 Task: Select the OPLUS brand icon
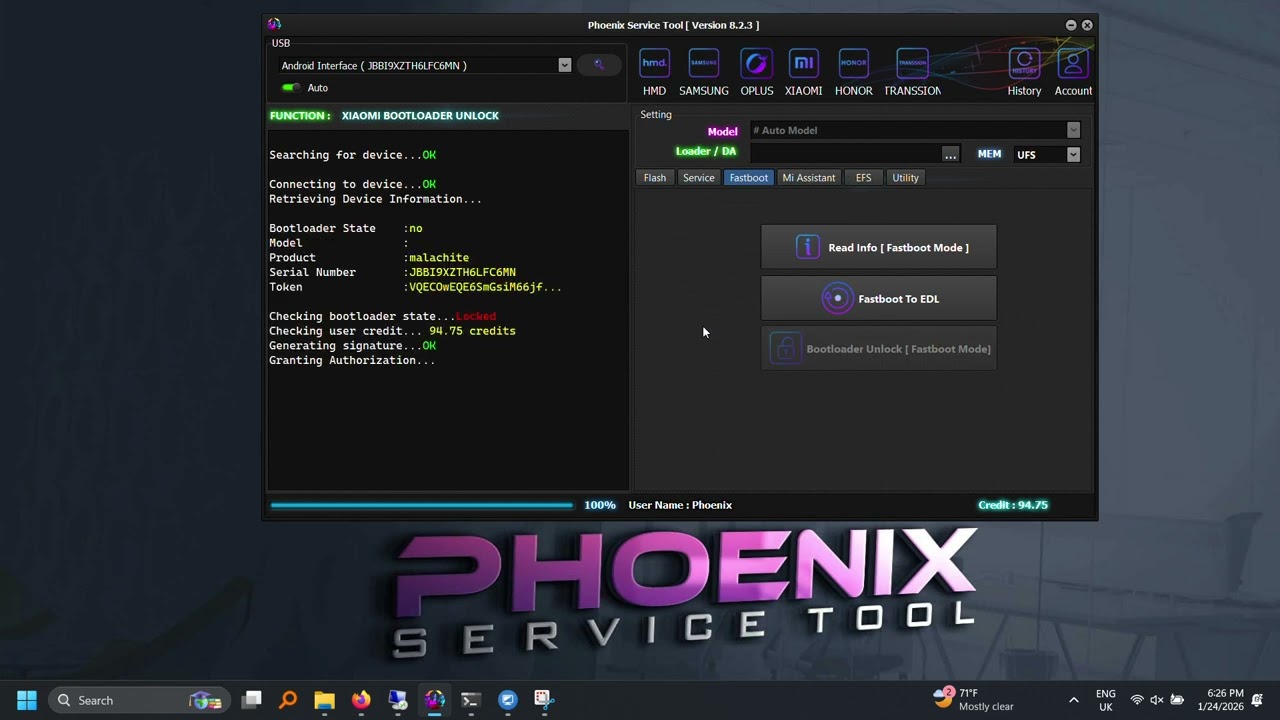point(756,64)
